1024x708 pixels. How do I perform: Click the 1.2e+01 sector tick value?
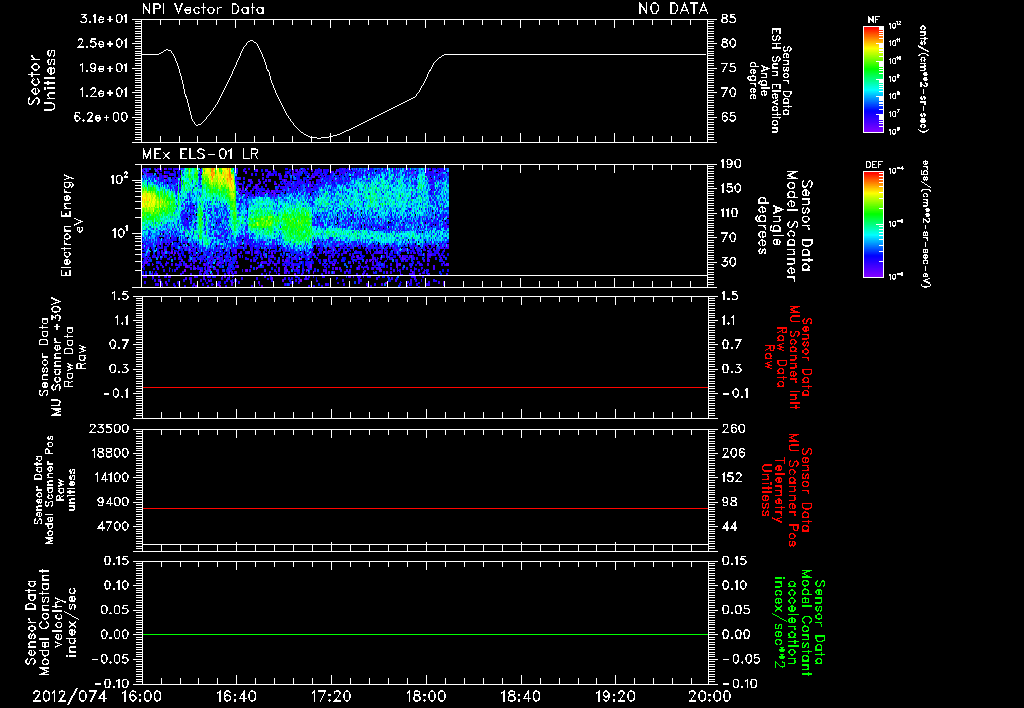(103, 93)
